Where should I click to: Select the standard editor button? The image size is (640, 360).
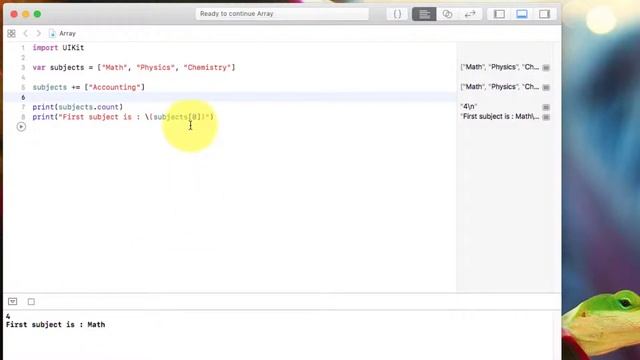click(x=424, y=14)
